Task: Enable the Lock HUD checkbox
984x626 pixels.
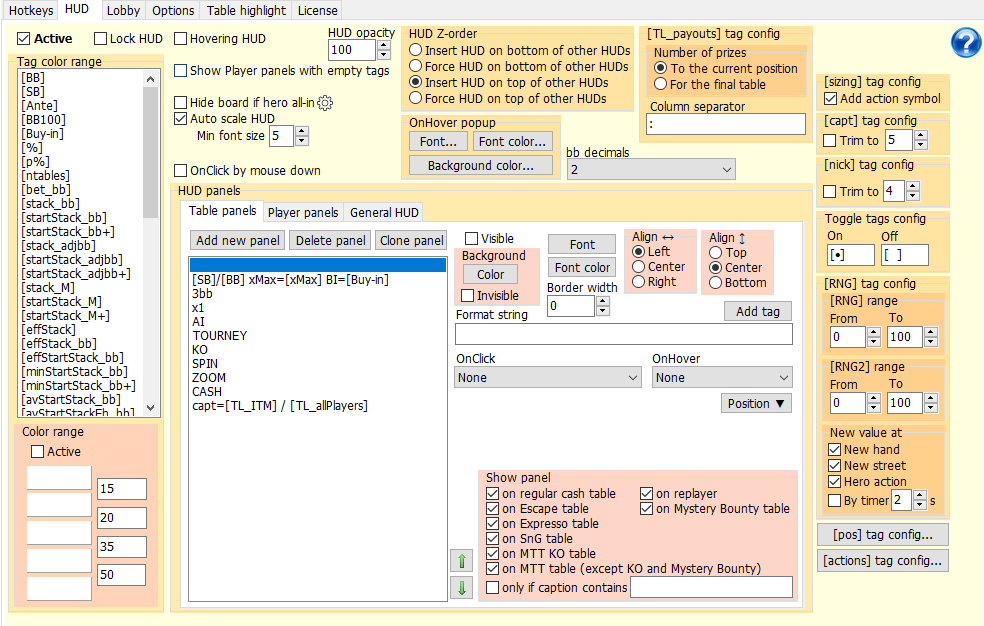Action: [x=101, y=39]
